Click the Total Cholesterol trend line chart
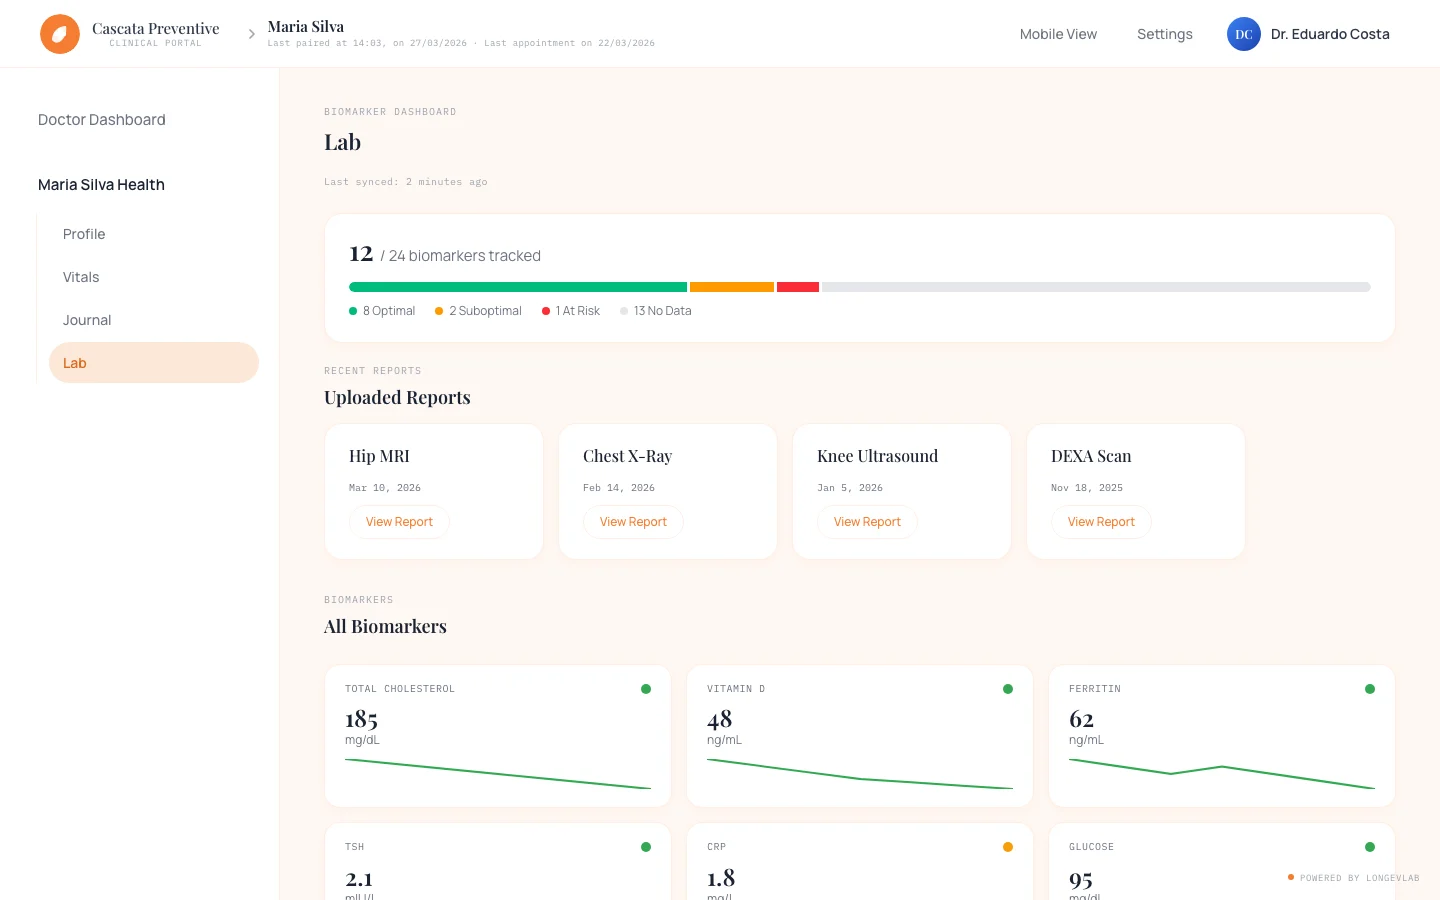 click(x=498, y=774)
